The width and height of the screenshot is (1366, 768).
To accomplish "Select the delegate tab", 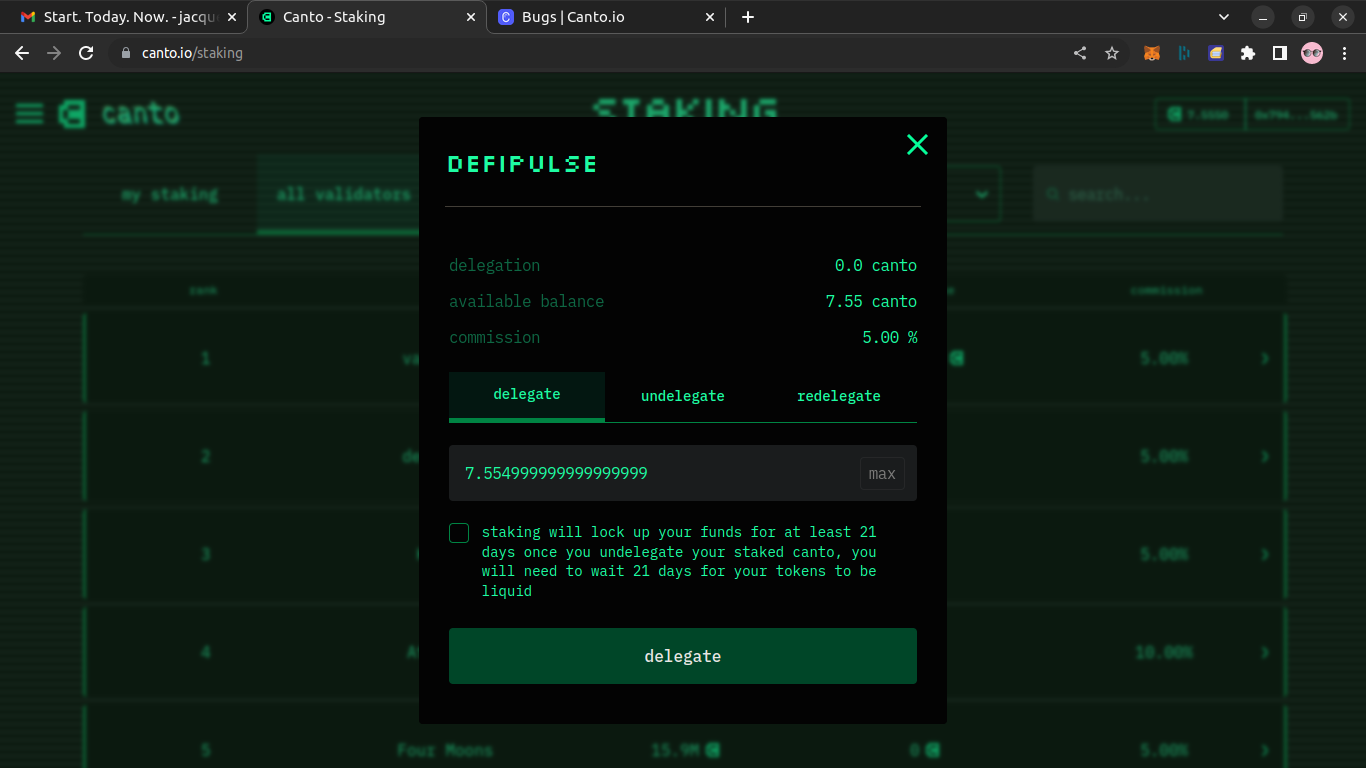I will (527, 396).
